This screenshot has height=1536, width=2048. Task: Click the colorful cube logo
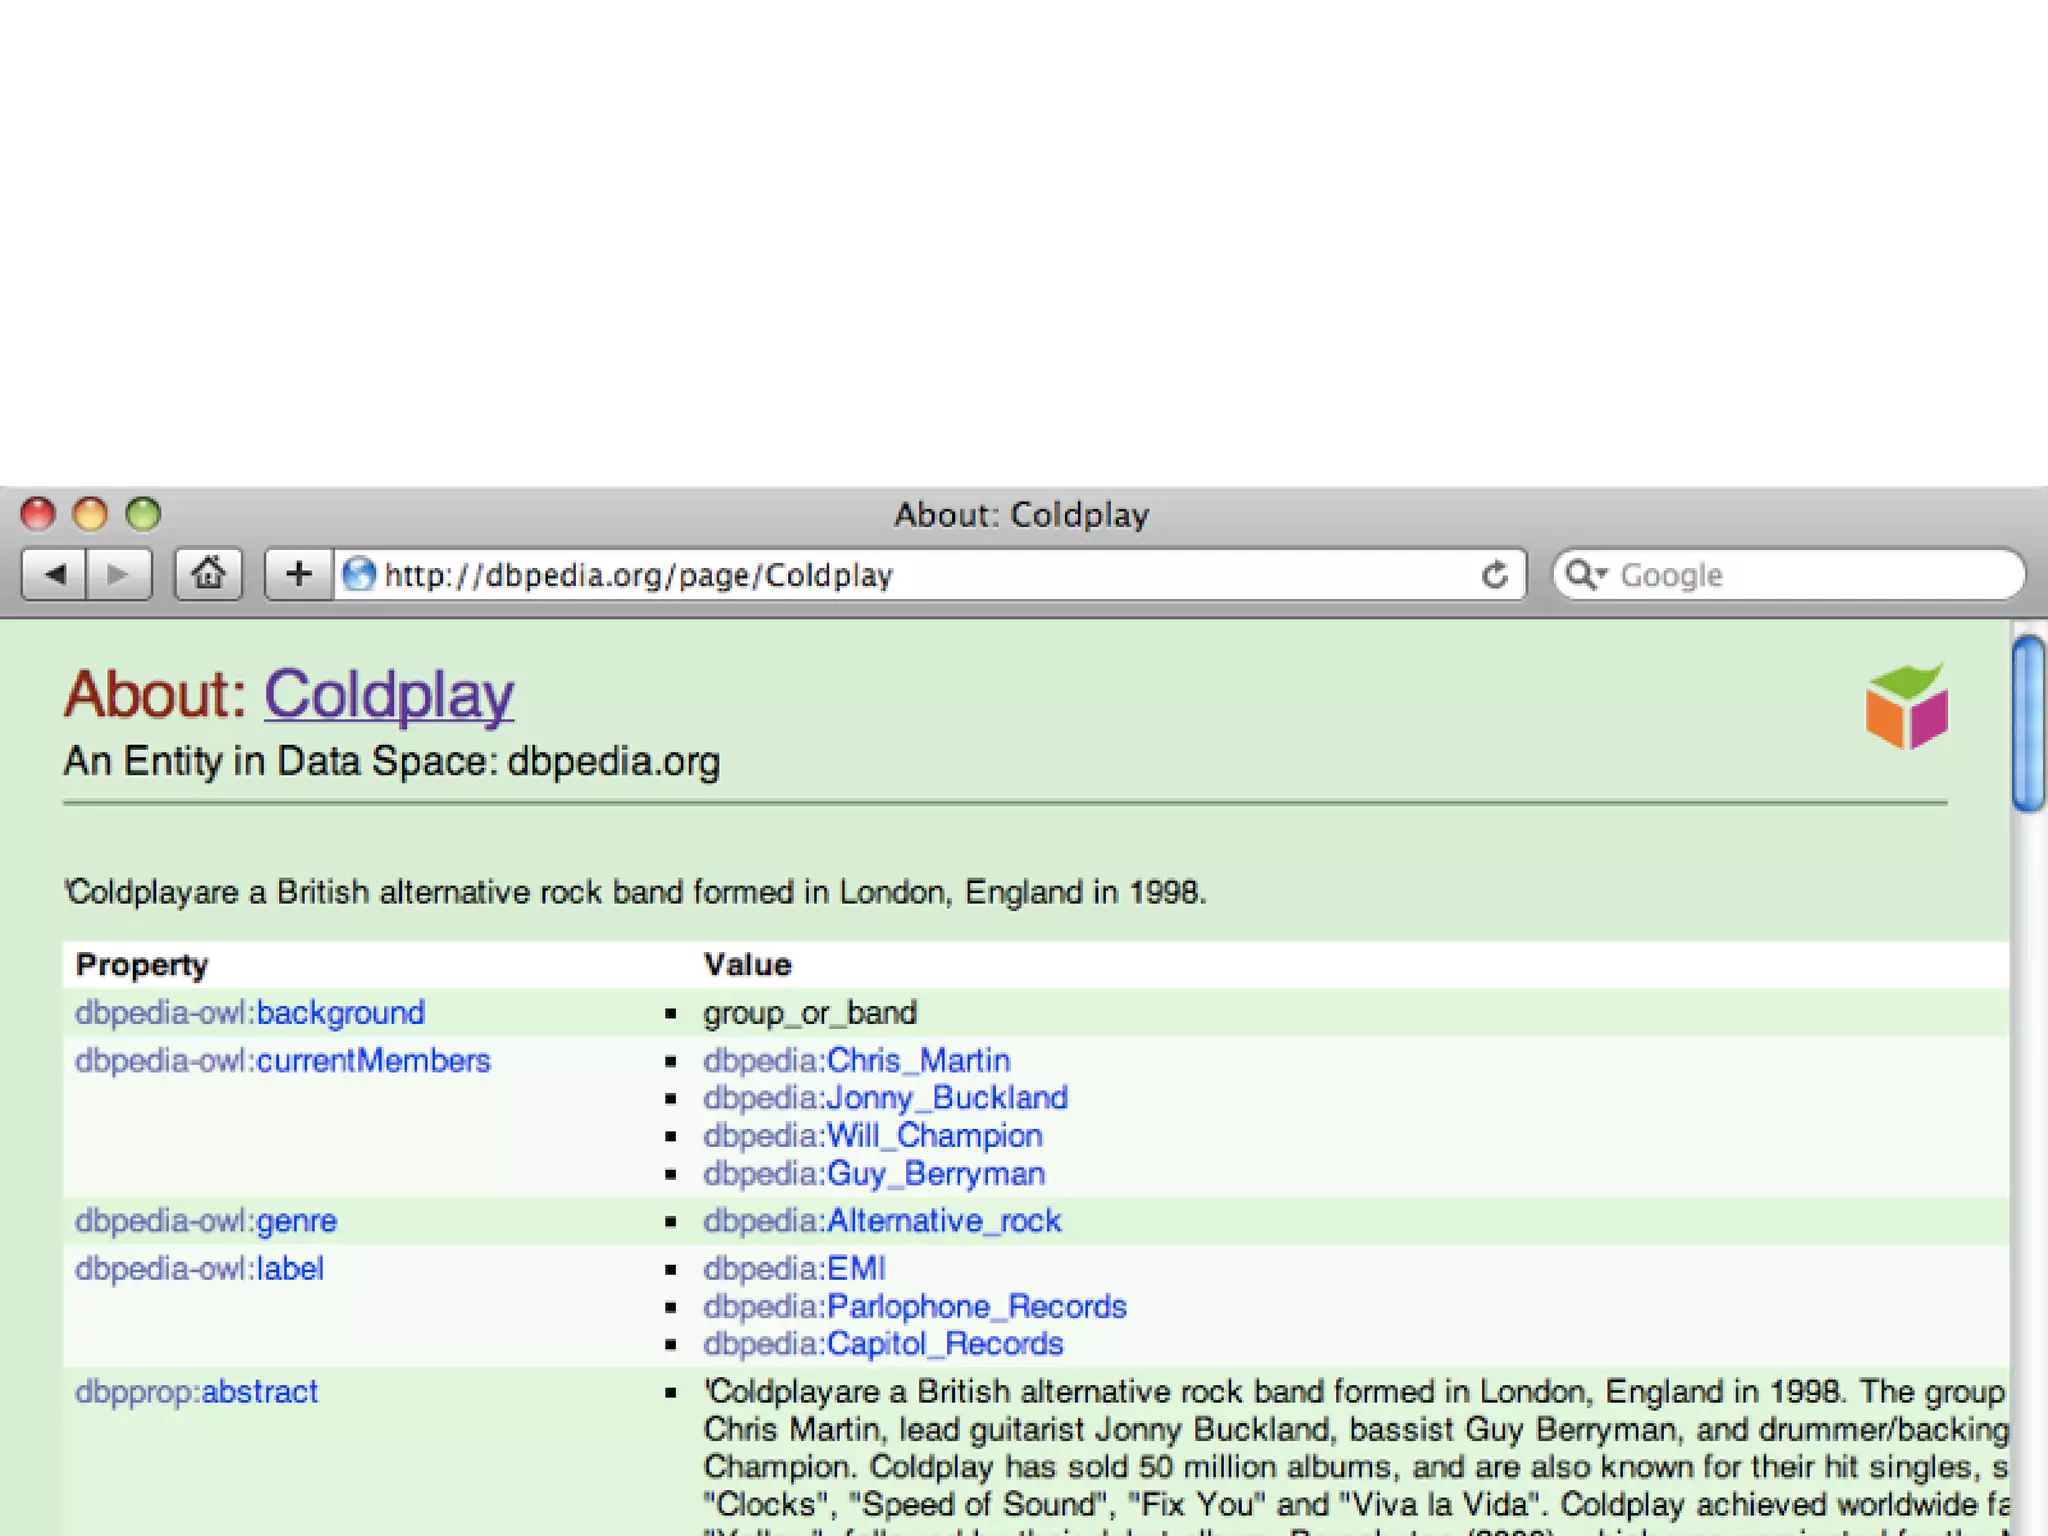click(1906, 707)
